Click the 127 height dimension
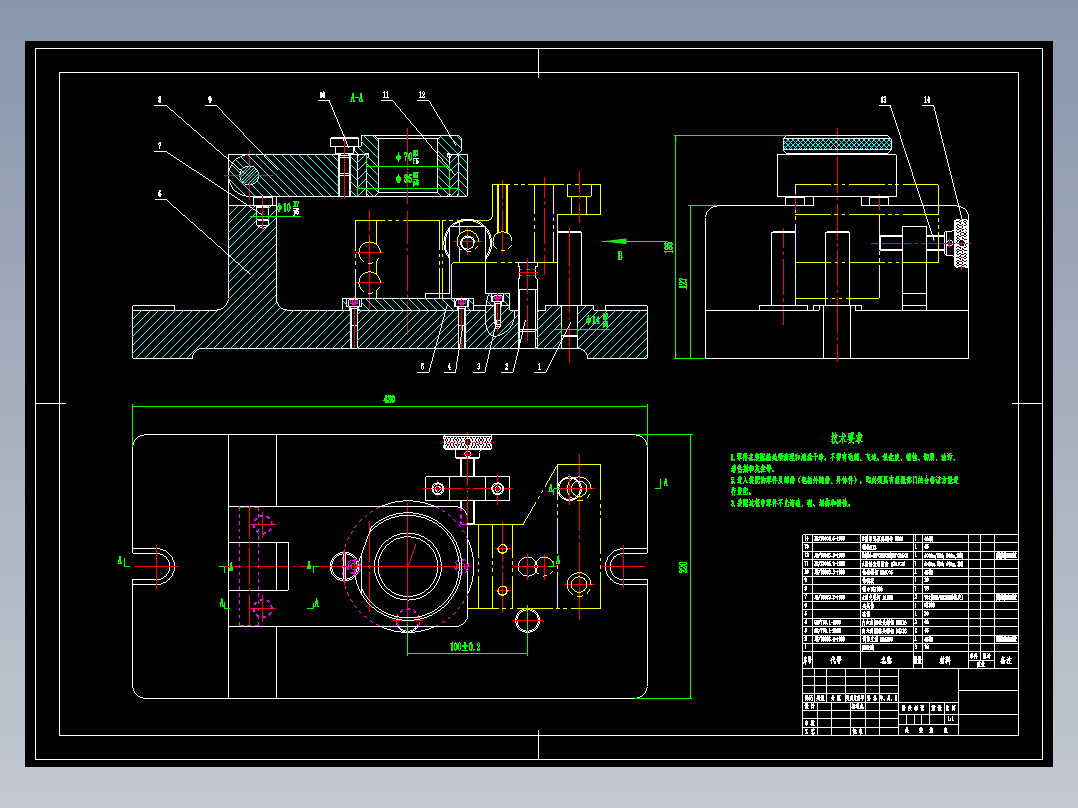 [x=683, y=283]
